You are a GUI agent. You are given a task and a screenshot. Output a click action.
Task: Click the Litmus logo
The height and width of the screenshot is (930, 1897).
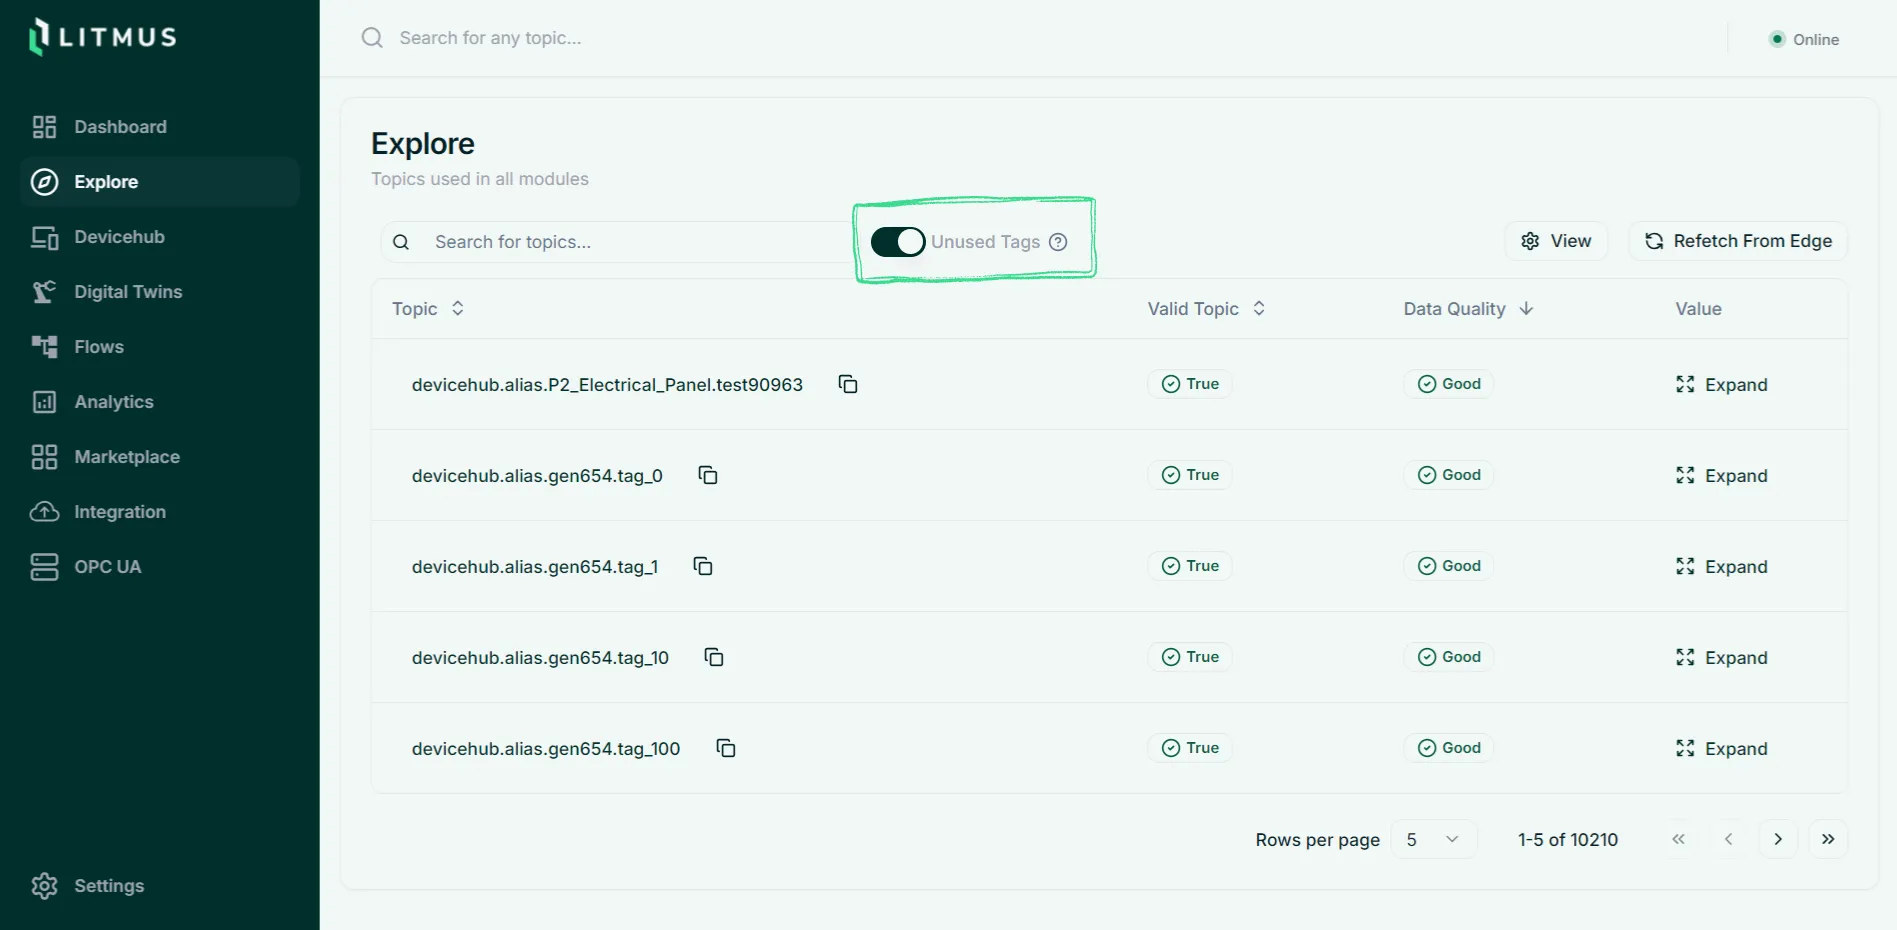[103, 37]
